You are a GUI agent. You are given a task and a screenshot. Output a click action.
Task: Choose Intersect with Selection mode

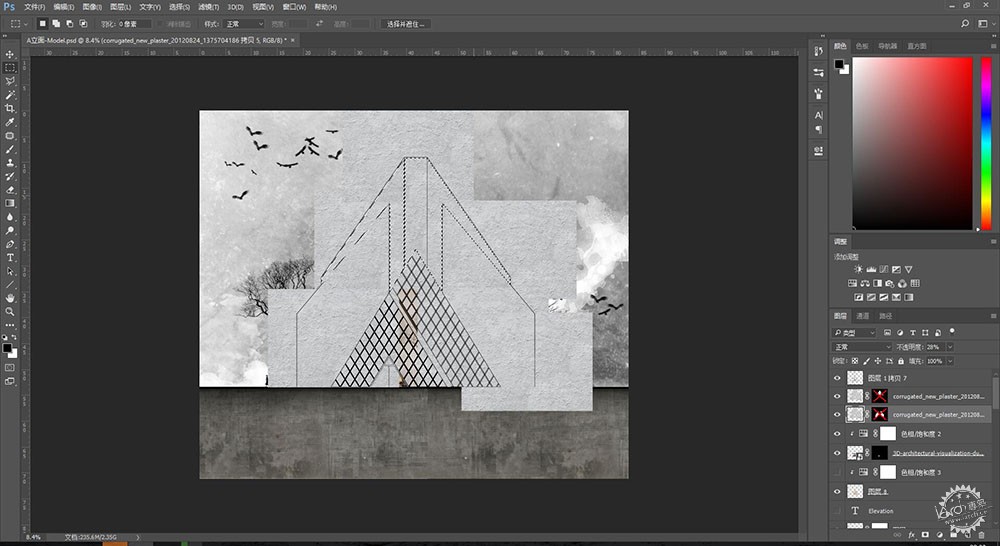(x=83, y=24)
